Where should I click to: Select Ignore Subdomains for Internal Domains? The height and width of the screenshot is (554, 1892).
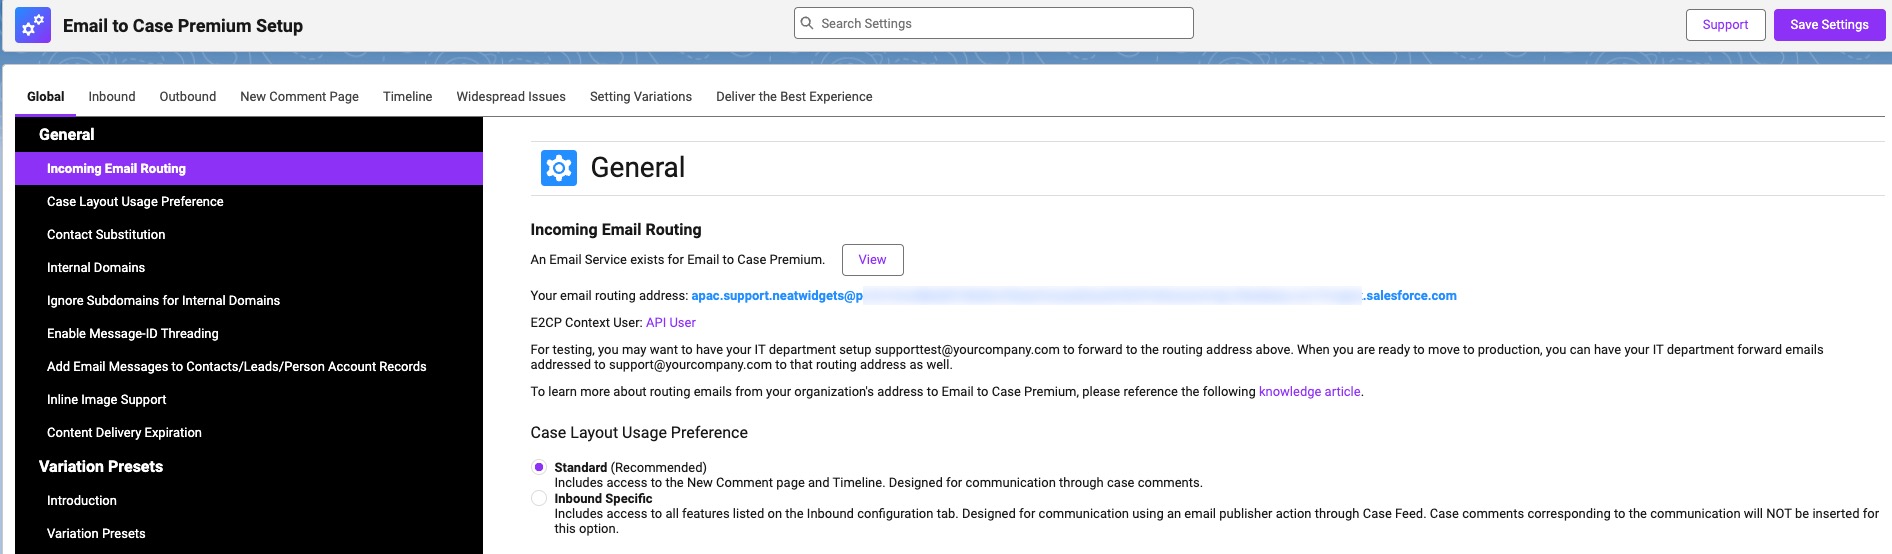[x=249, y=301]
